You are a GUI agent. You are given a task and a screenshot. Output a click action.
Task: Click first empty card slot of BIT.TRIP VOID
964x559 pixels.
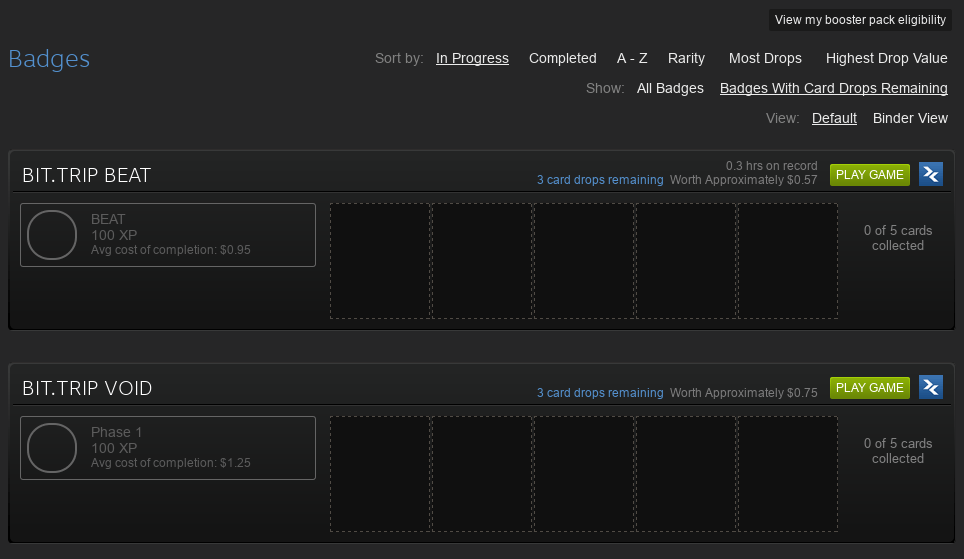(381, 474)
